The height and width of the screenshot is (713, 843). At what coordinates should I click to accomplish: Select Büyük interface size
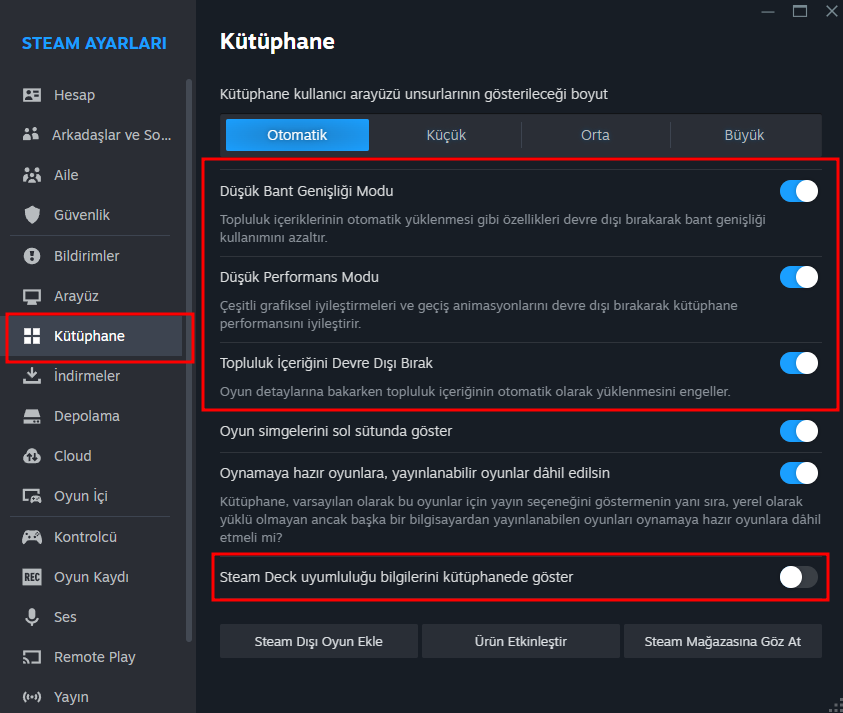pos(744,135)
